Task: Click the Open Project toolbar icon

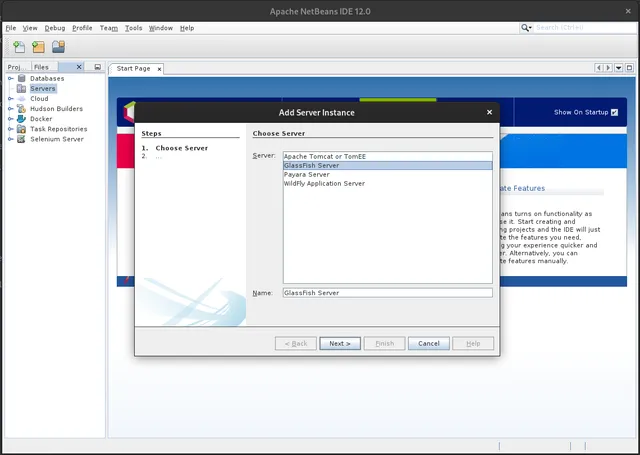Action: 58,47
